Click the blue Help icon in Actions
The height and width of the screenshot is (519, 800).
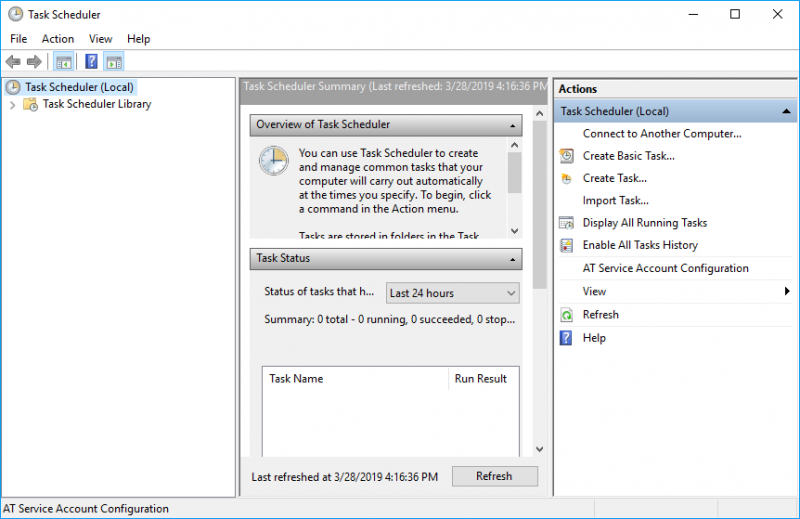click(x=566, y=338)
